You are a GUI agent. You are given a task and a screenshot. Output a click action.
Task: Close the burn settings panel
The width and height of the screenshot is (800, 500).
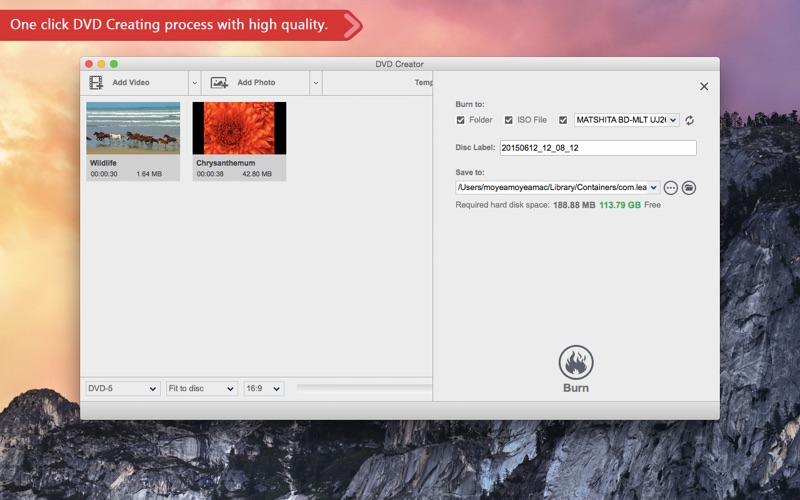(704, 87)
